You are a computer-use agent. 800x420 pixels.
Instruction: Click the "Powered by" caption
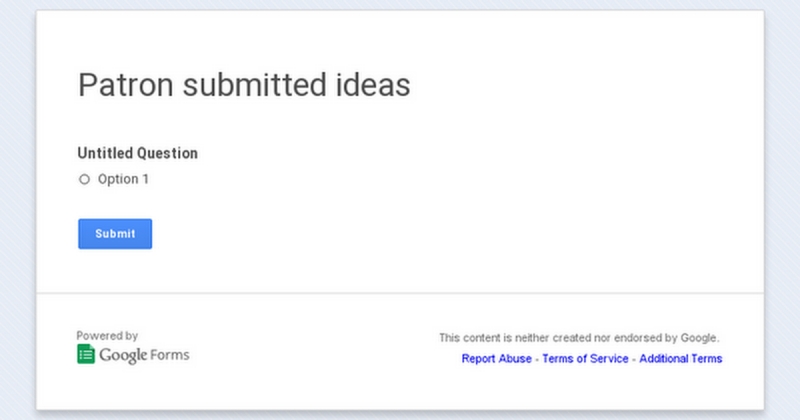point(107,336)
